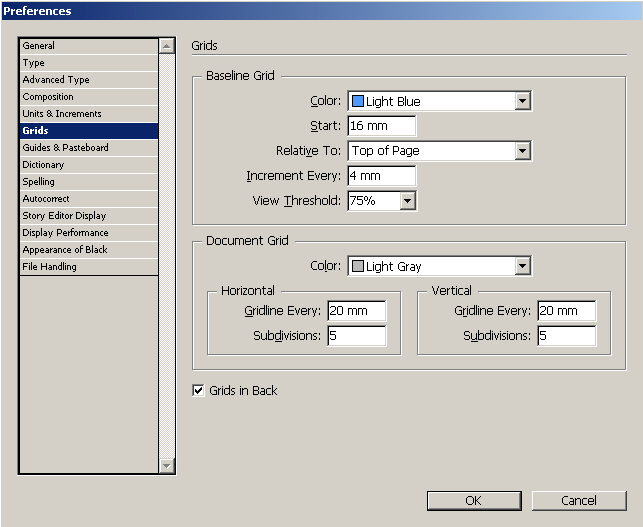Go to Display Performance preferences
The image size is (643, 527).
click(89, 233)
